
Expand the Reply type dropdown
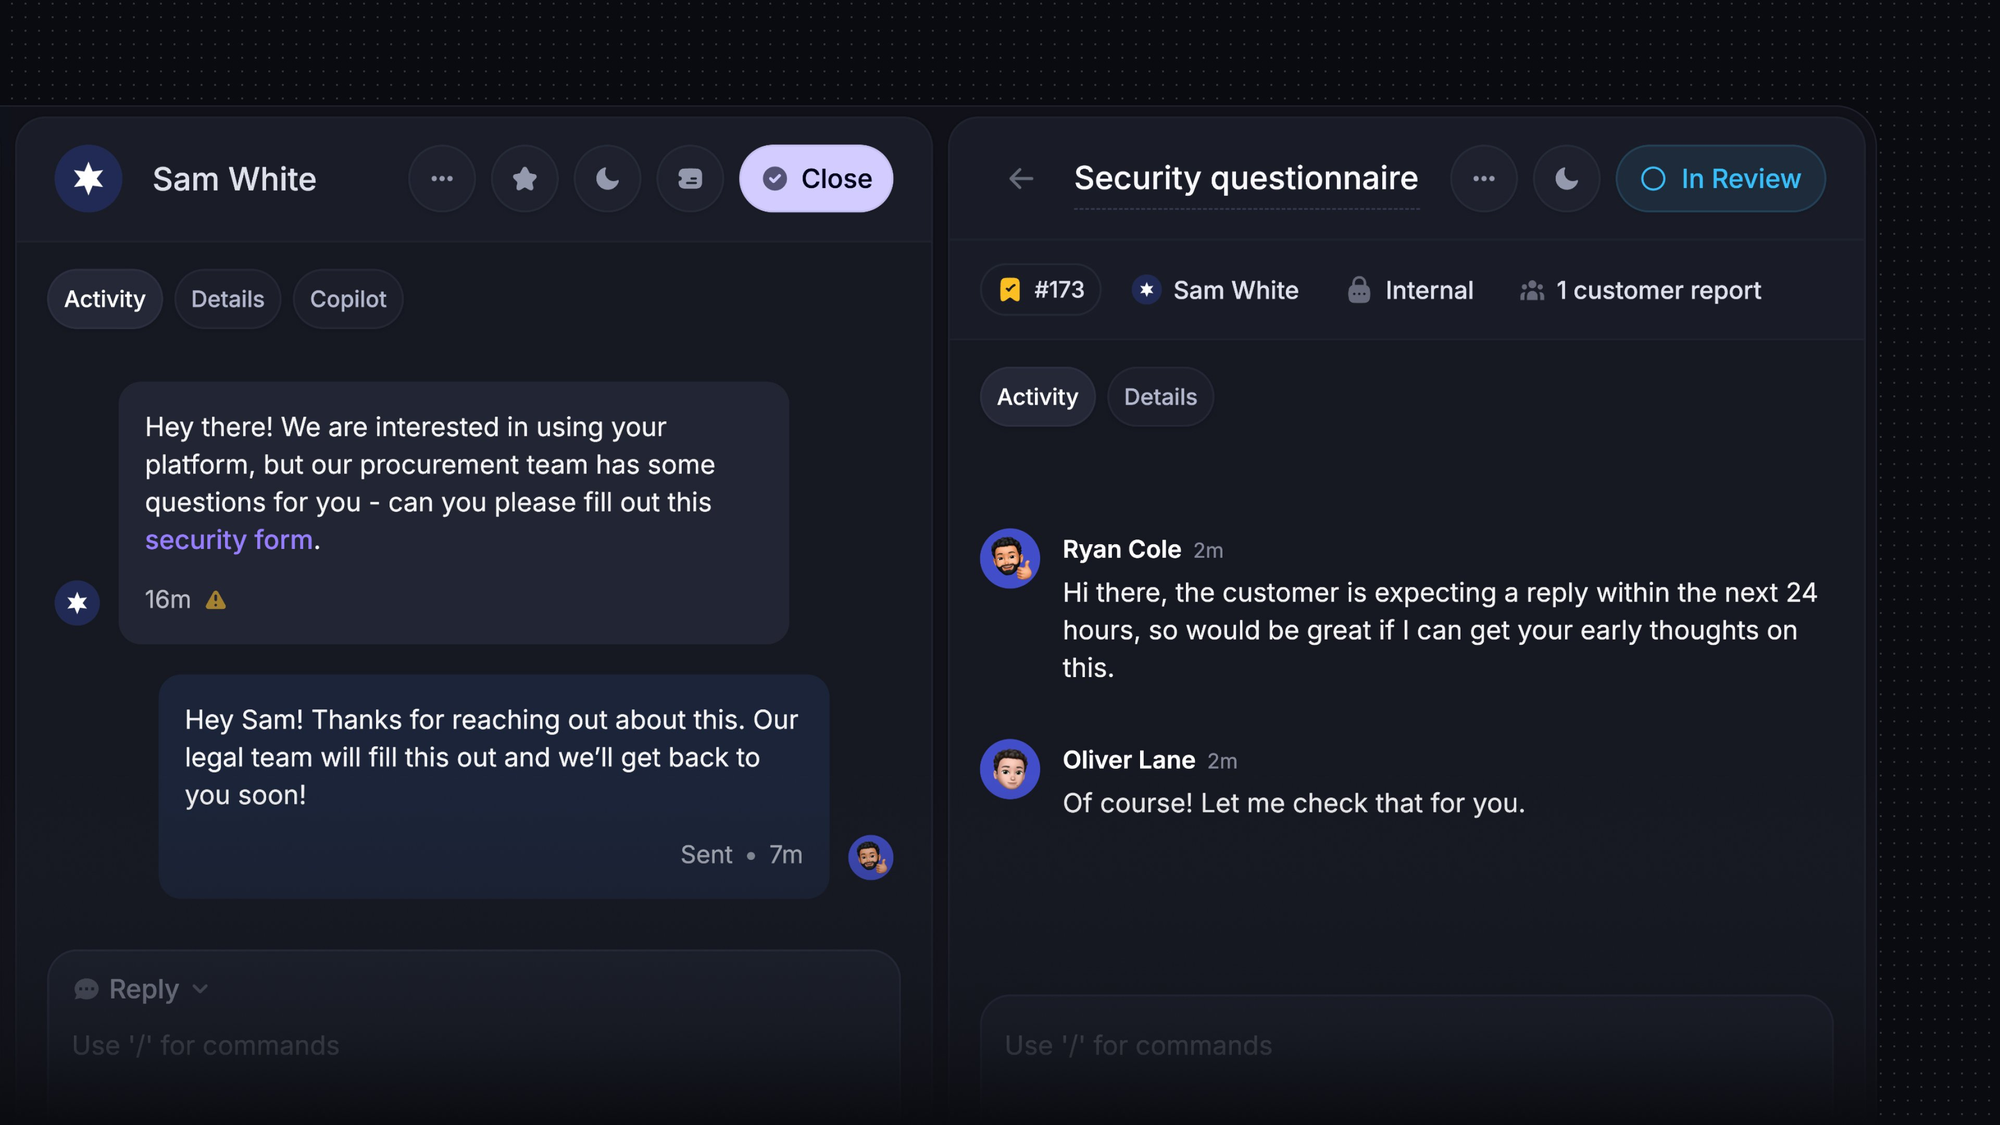coord(142,989)
